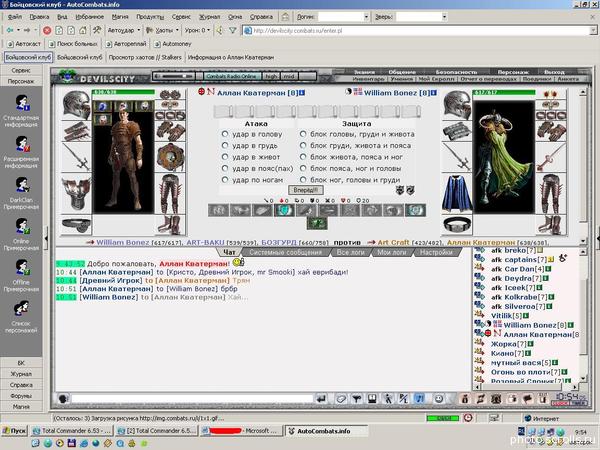Click the smiley emoticon icon in chat bar

tap(439, 399)
